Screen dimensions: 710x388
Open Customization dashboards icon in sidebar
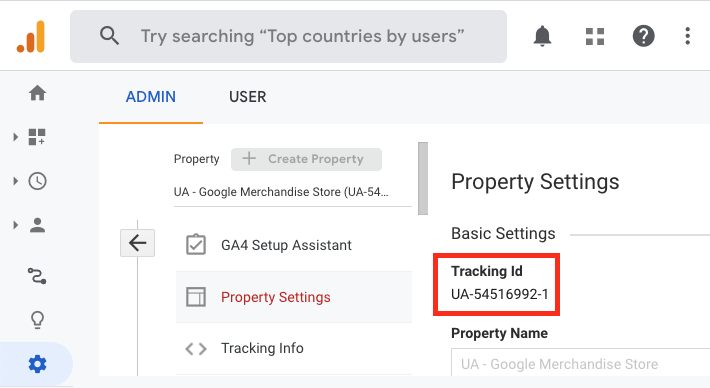tap(37, 137)
